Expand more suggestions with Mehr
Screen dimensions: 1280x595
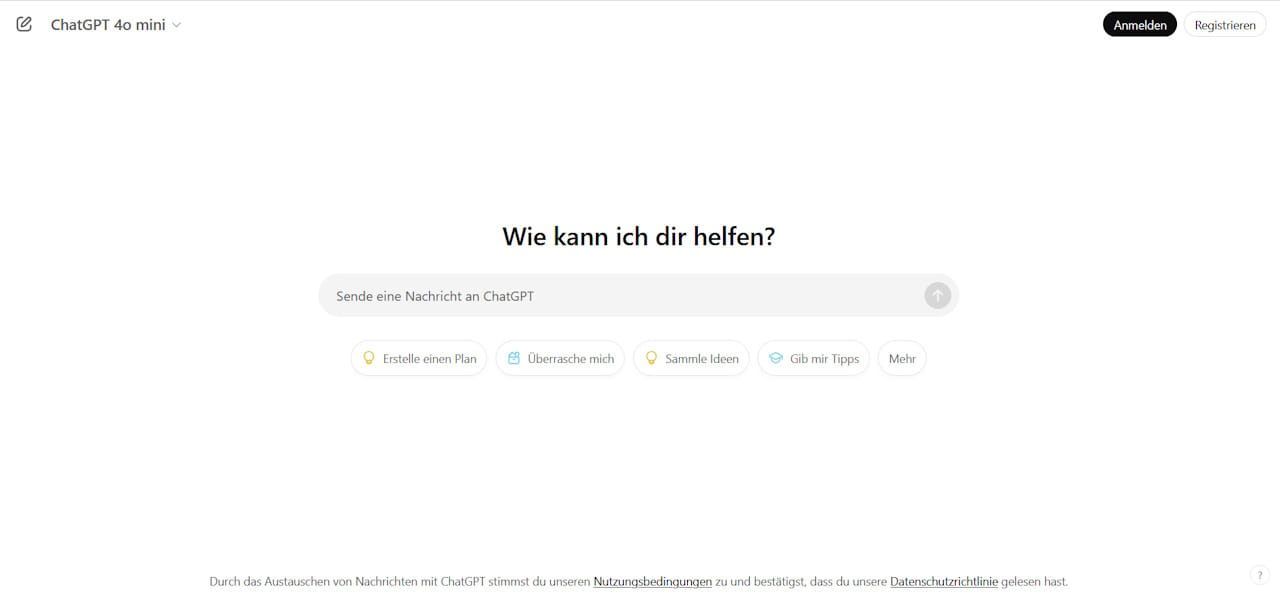tap(902, 358)
